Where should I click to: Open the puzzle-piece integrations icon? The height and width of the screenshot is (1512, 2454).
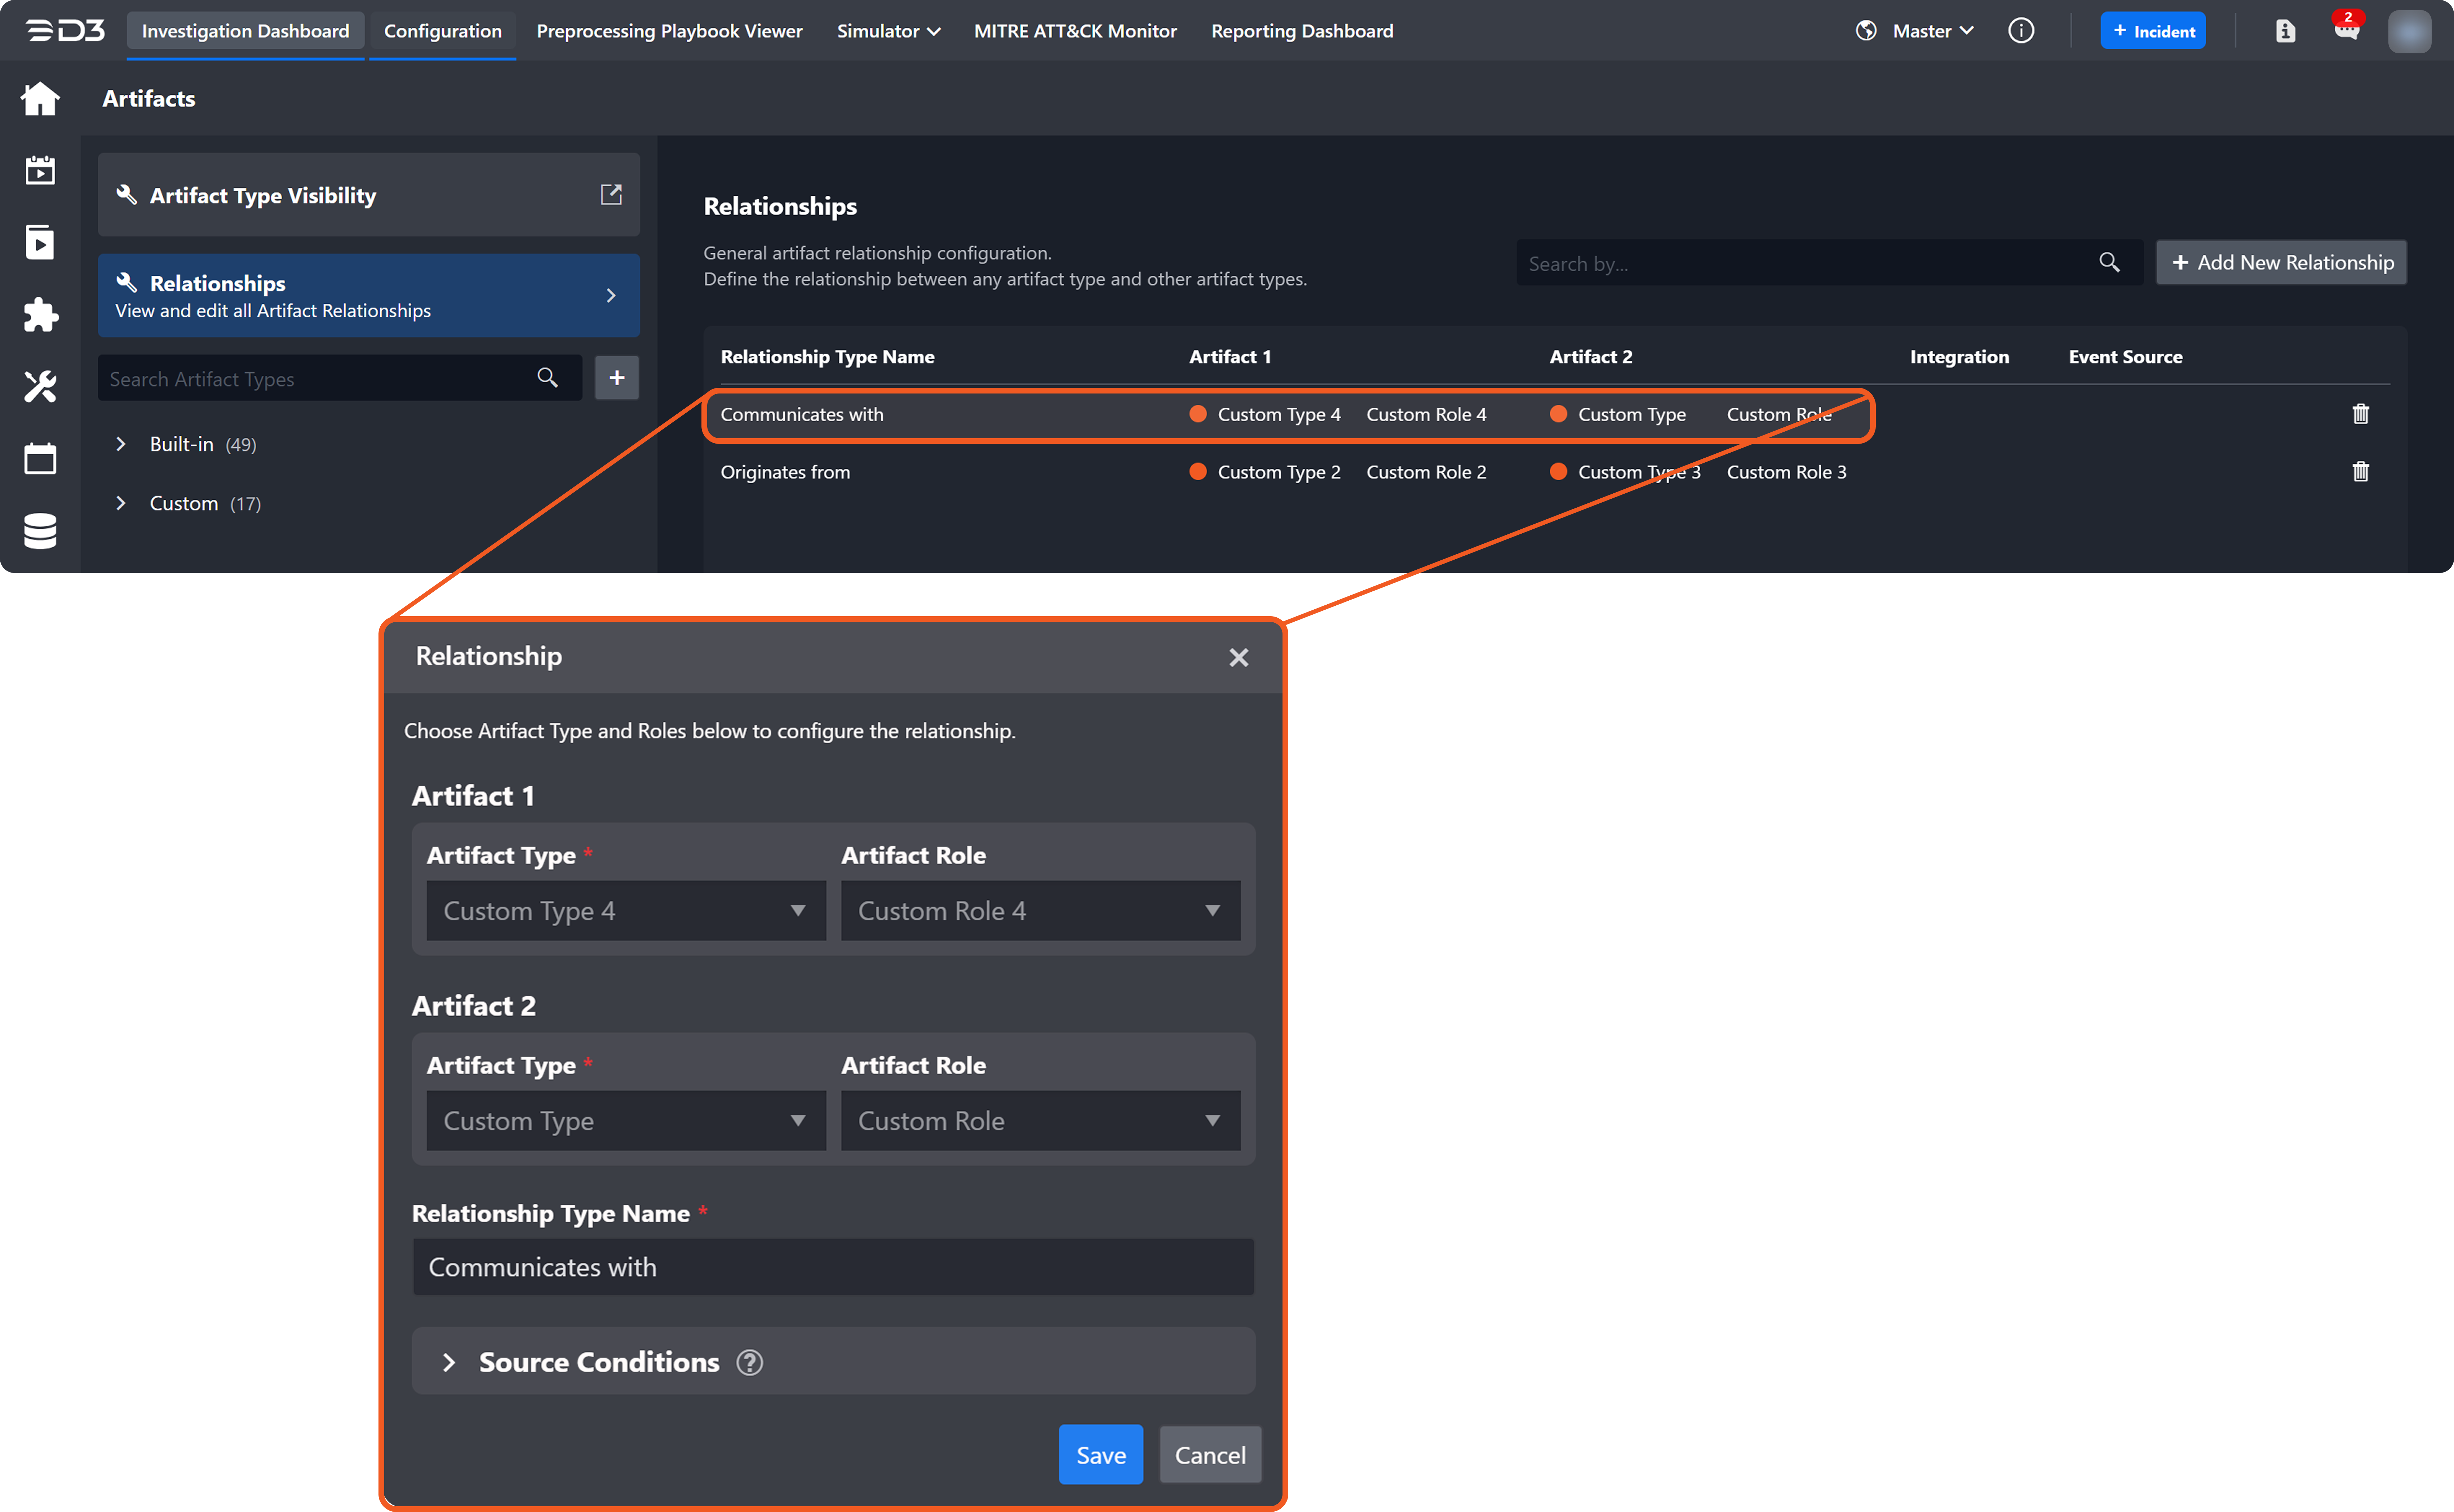click(x=40, y=314)
